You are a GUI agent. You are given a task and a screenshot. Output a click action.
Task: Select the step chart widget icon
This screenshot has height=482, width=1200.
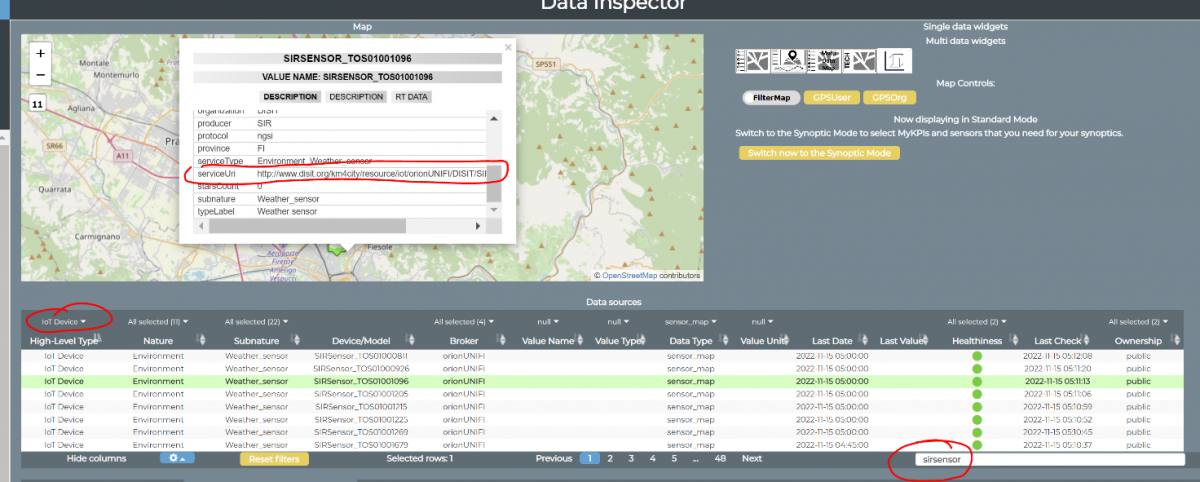[896, 61]
